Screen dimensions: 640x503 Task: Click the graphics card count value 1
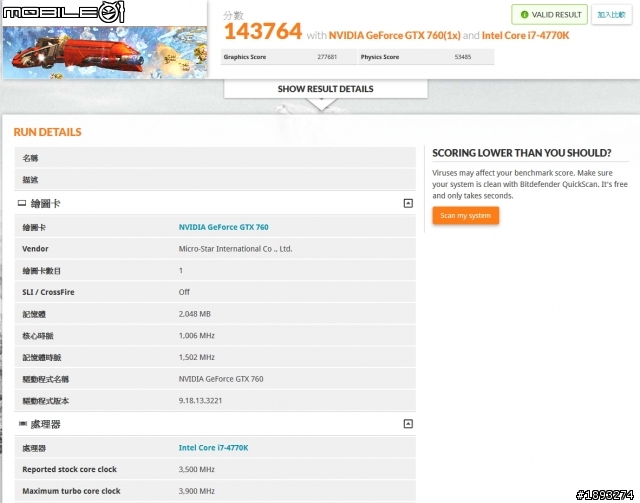click(181, 270)
